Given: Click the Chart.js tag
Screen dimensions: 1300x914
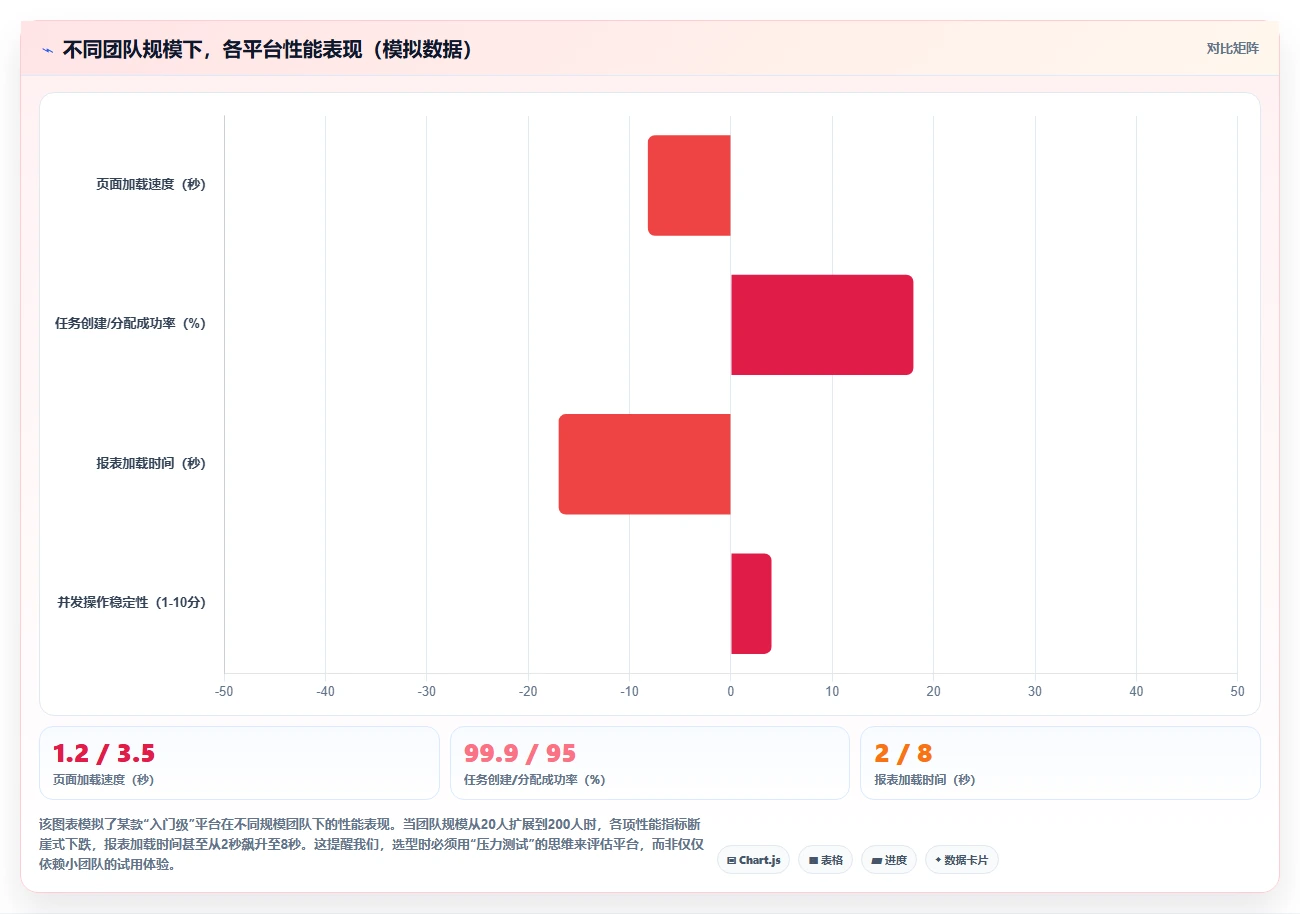Looking at the screenshot, I should click(x=753, y=860).
